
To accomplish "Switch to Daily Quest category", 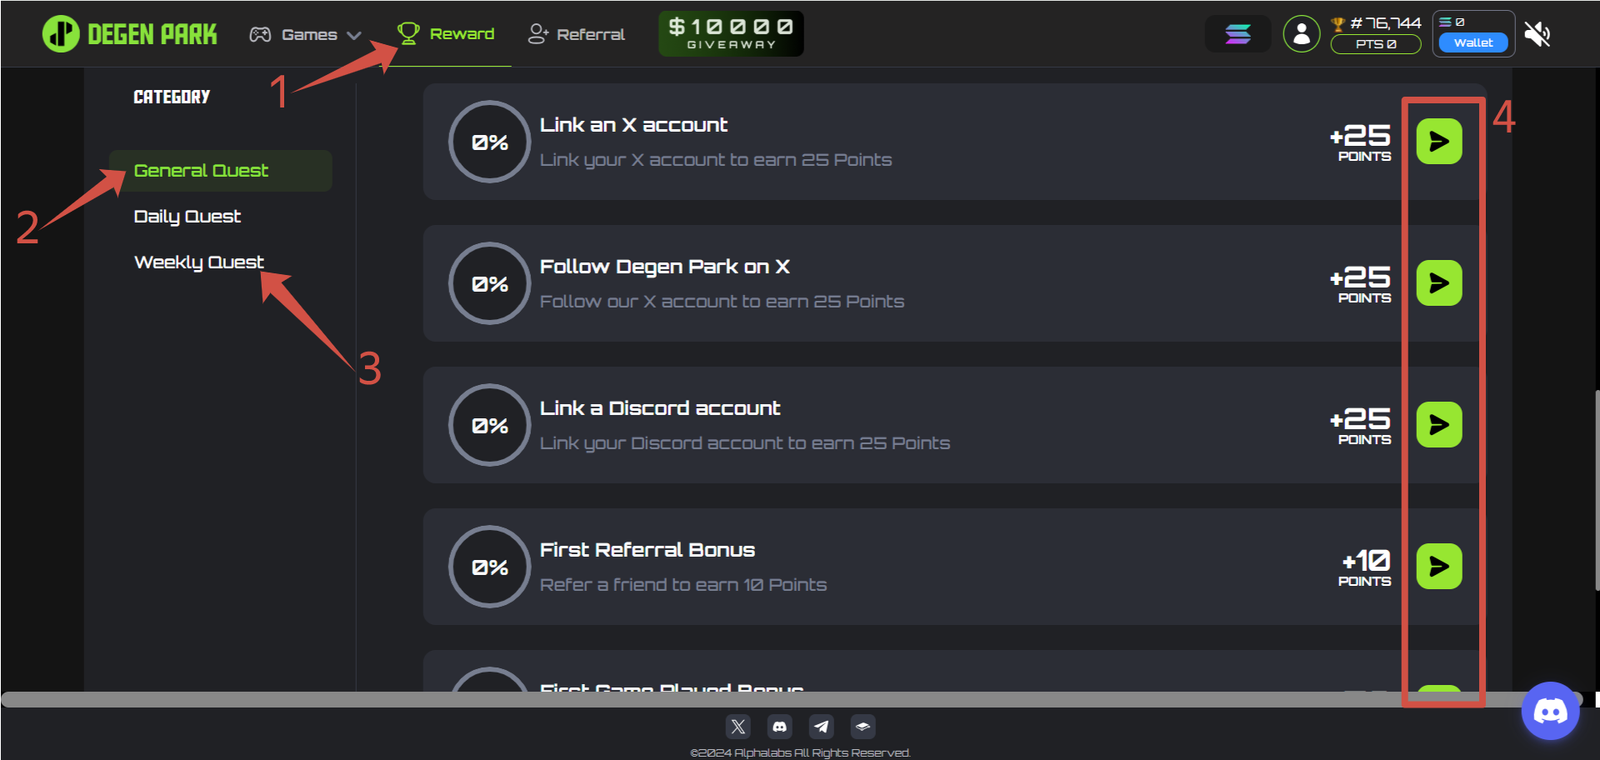I will (x=187, y=217).
